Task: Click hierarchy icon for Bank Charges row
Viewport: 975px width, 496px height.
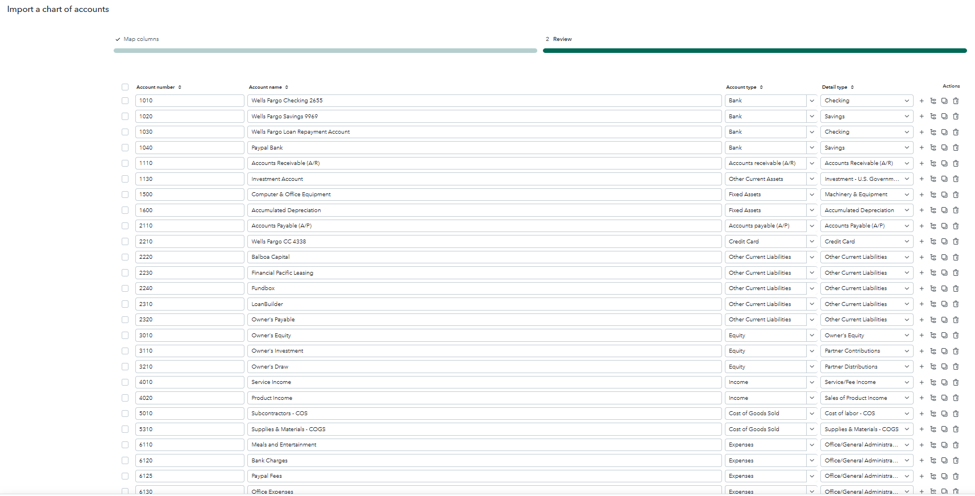Action: tap(933, 461)
